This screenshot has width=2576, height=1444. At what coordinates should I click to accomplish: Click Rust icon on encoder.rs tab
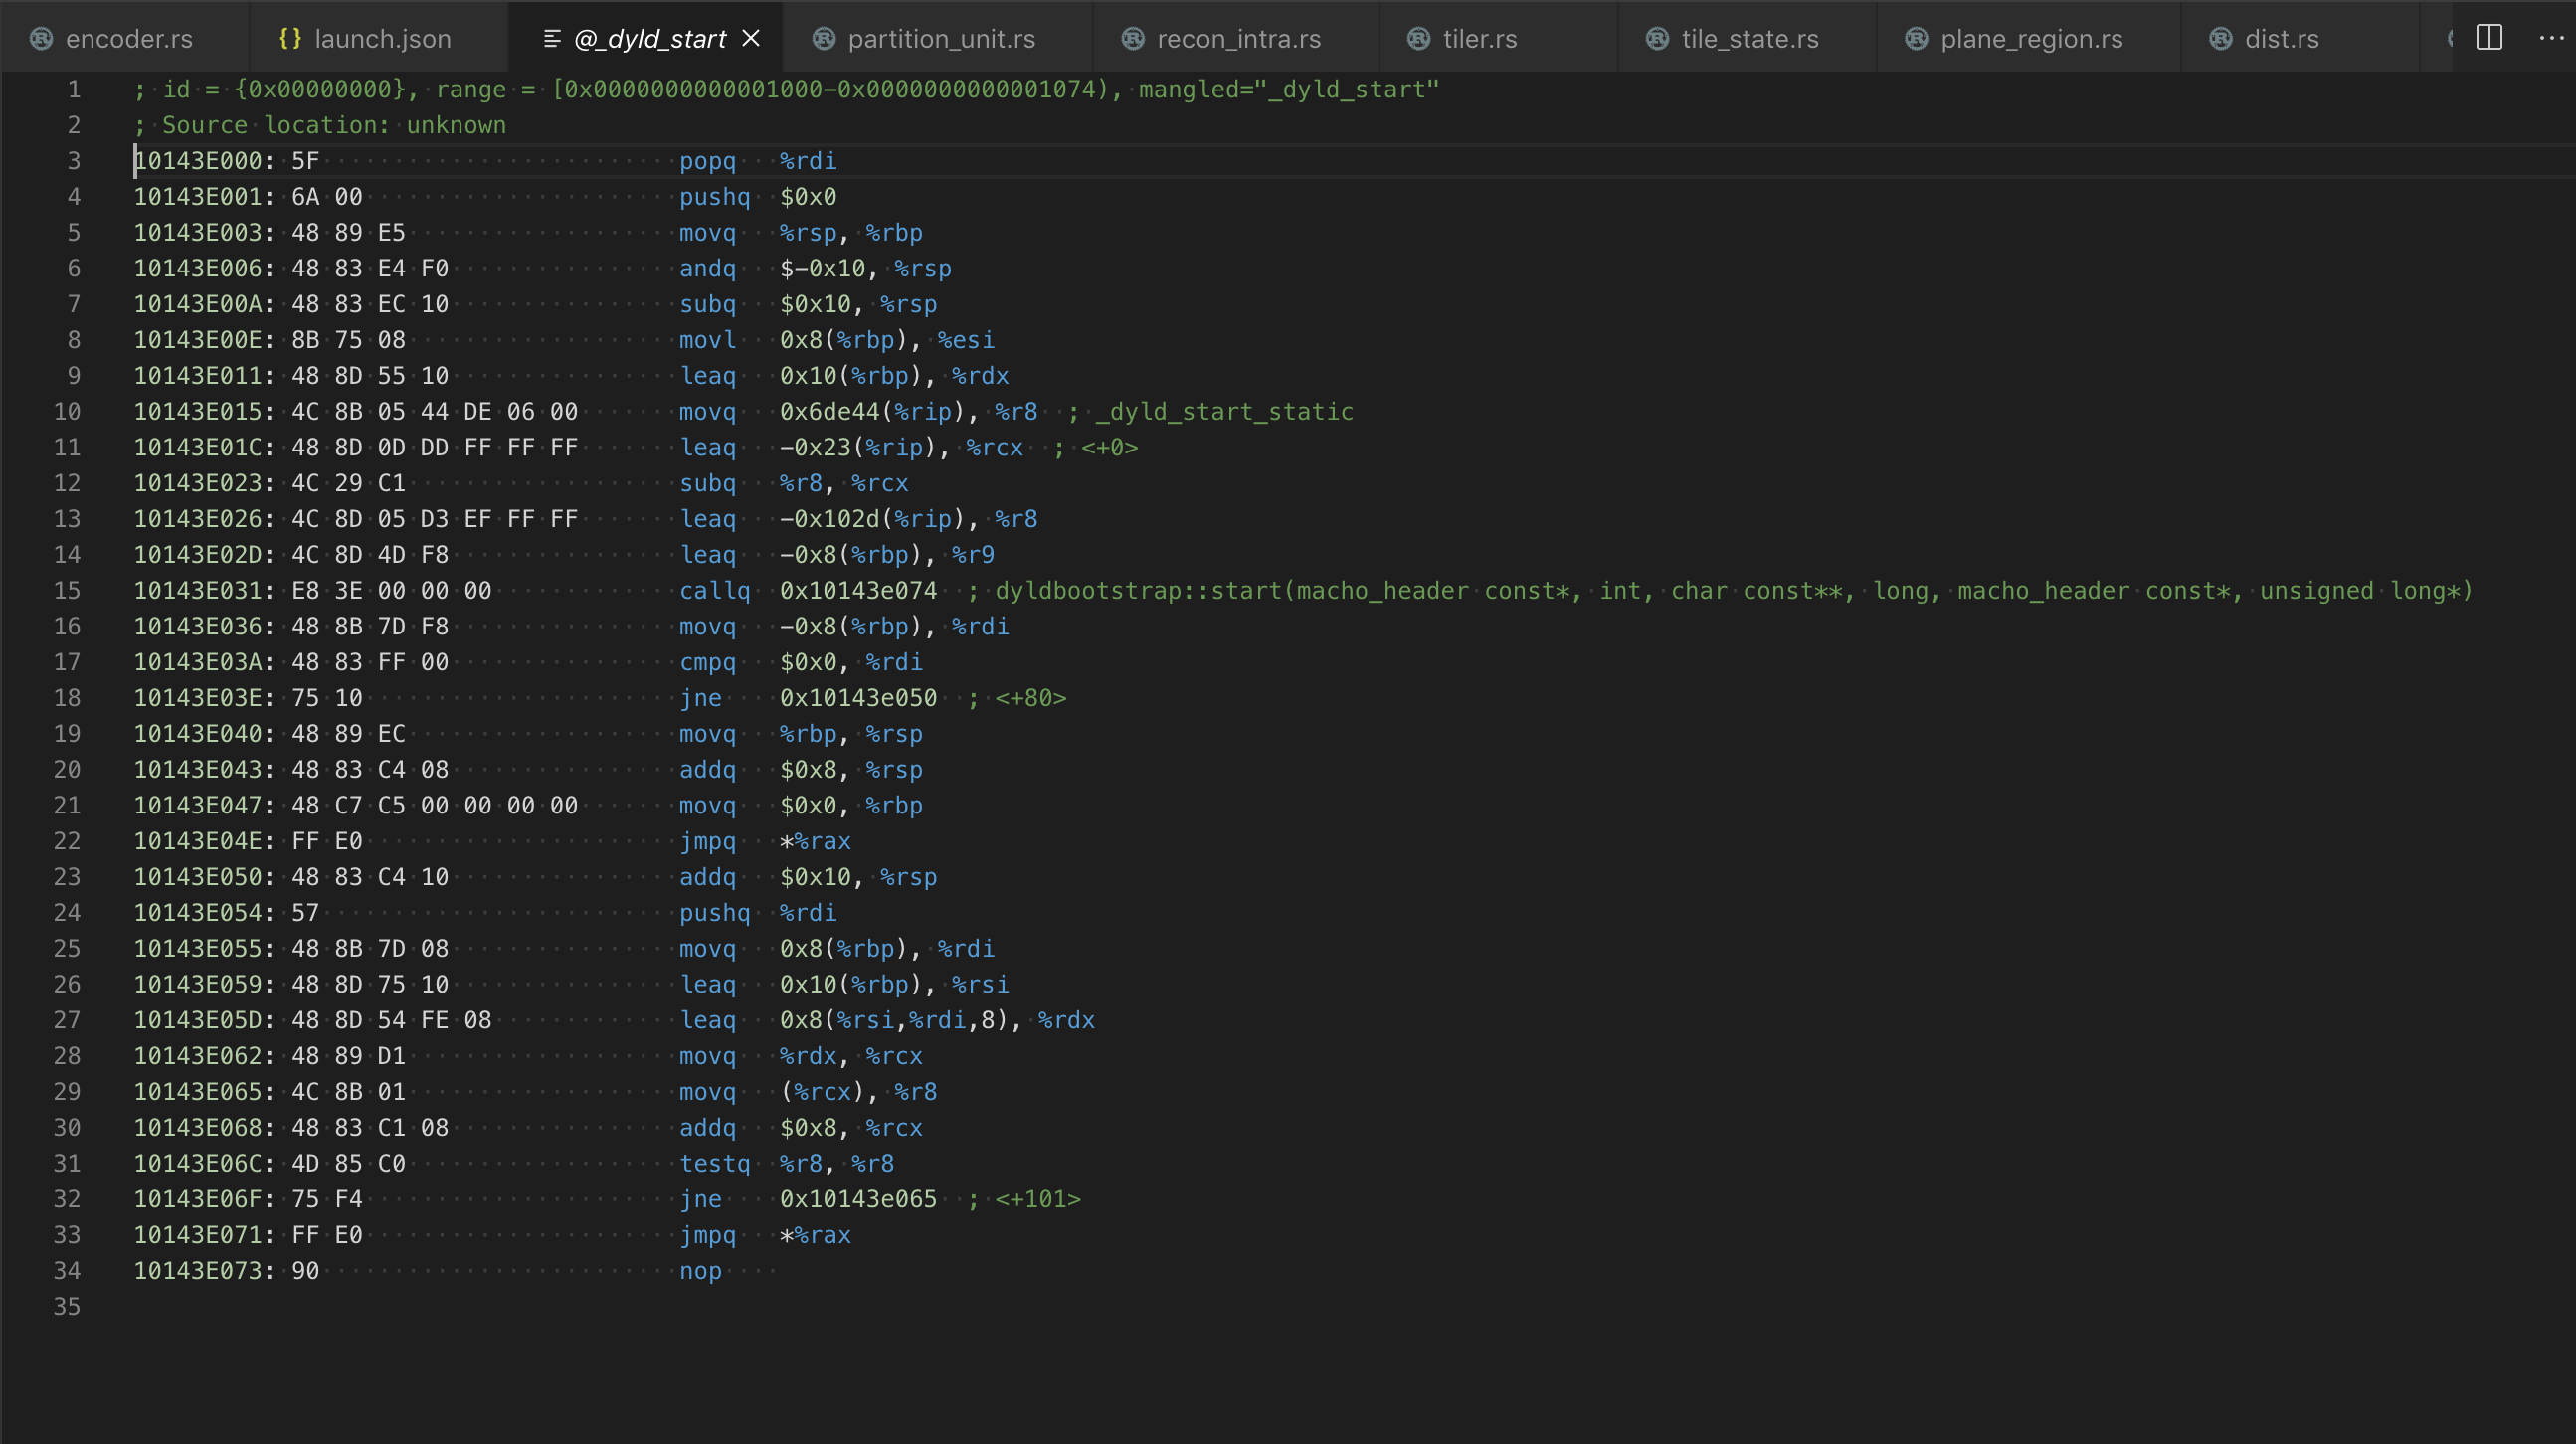pos(41,38)
